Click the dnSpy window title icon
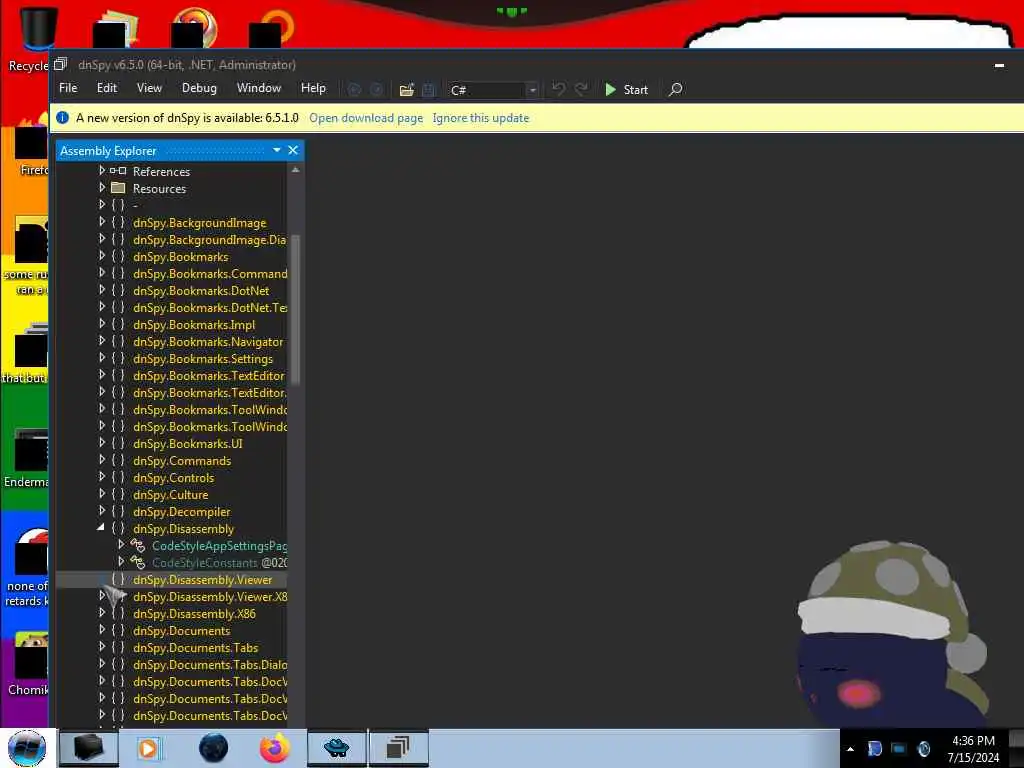This screenshot has height=768, width=1024. click(61, 64)
